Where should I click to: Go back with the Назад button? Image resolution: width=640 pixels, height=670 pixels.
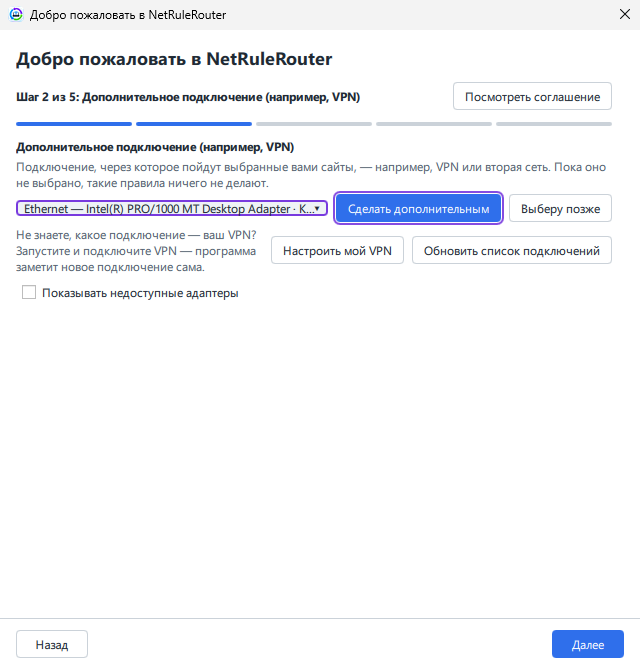pos(52,644)
